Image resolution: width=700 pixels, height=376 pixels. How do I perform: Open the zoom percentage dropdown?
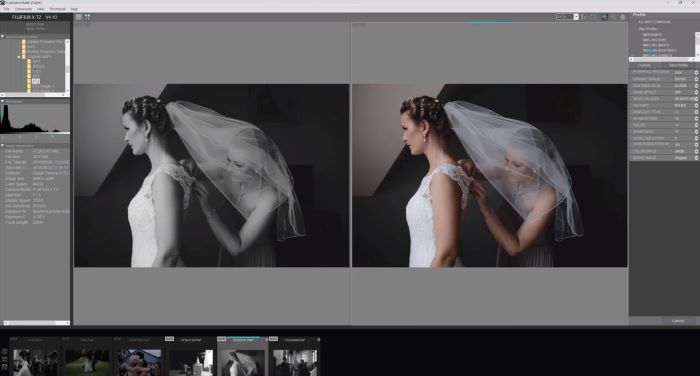tap(576, 17)
